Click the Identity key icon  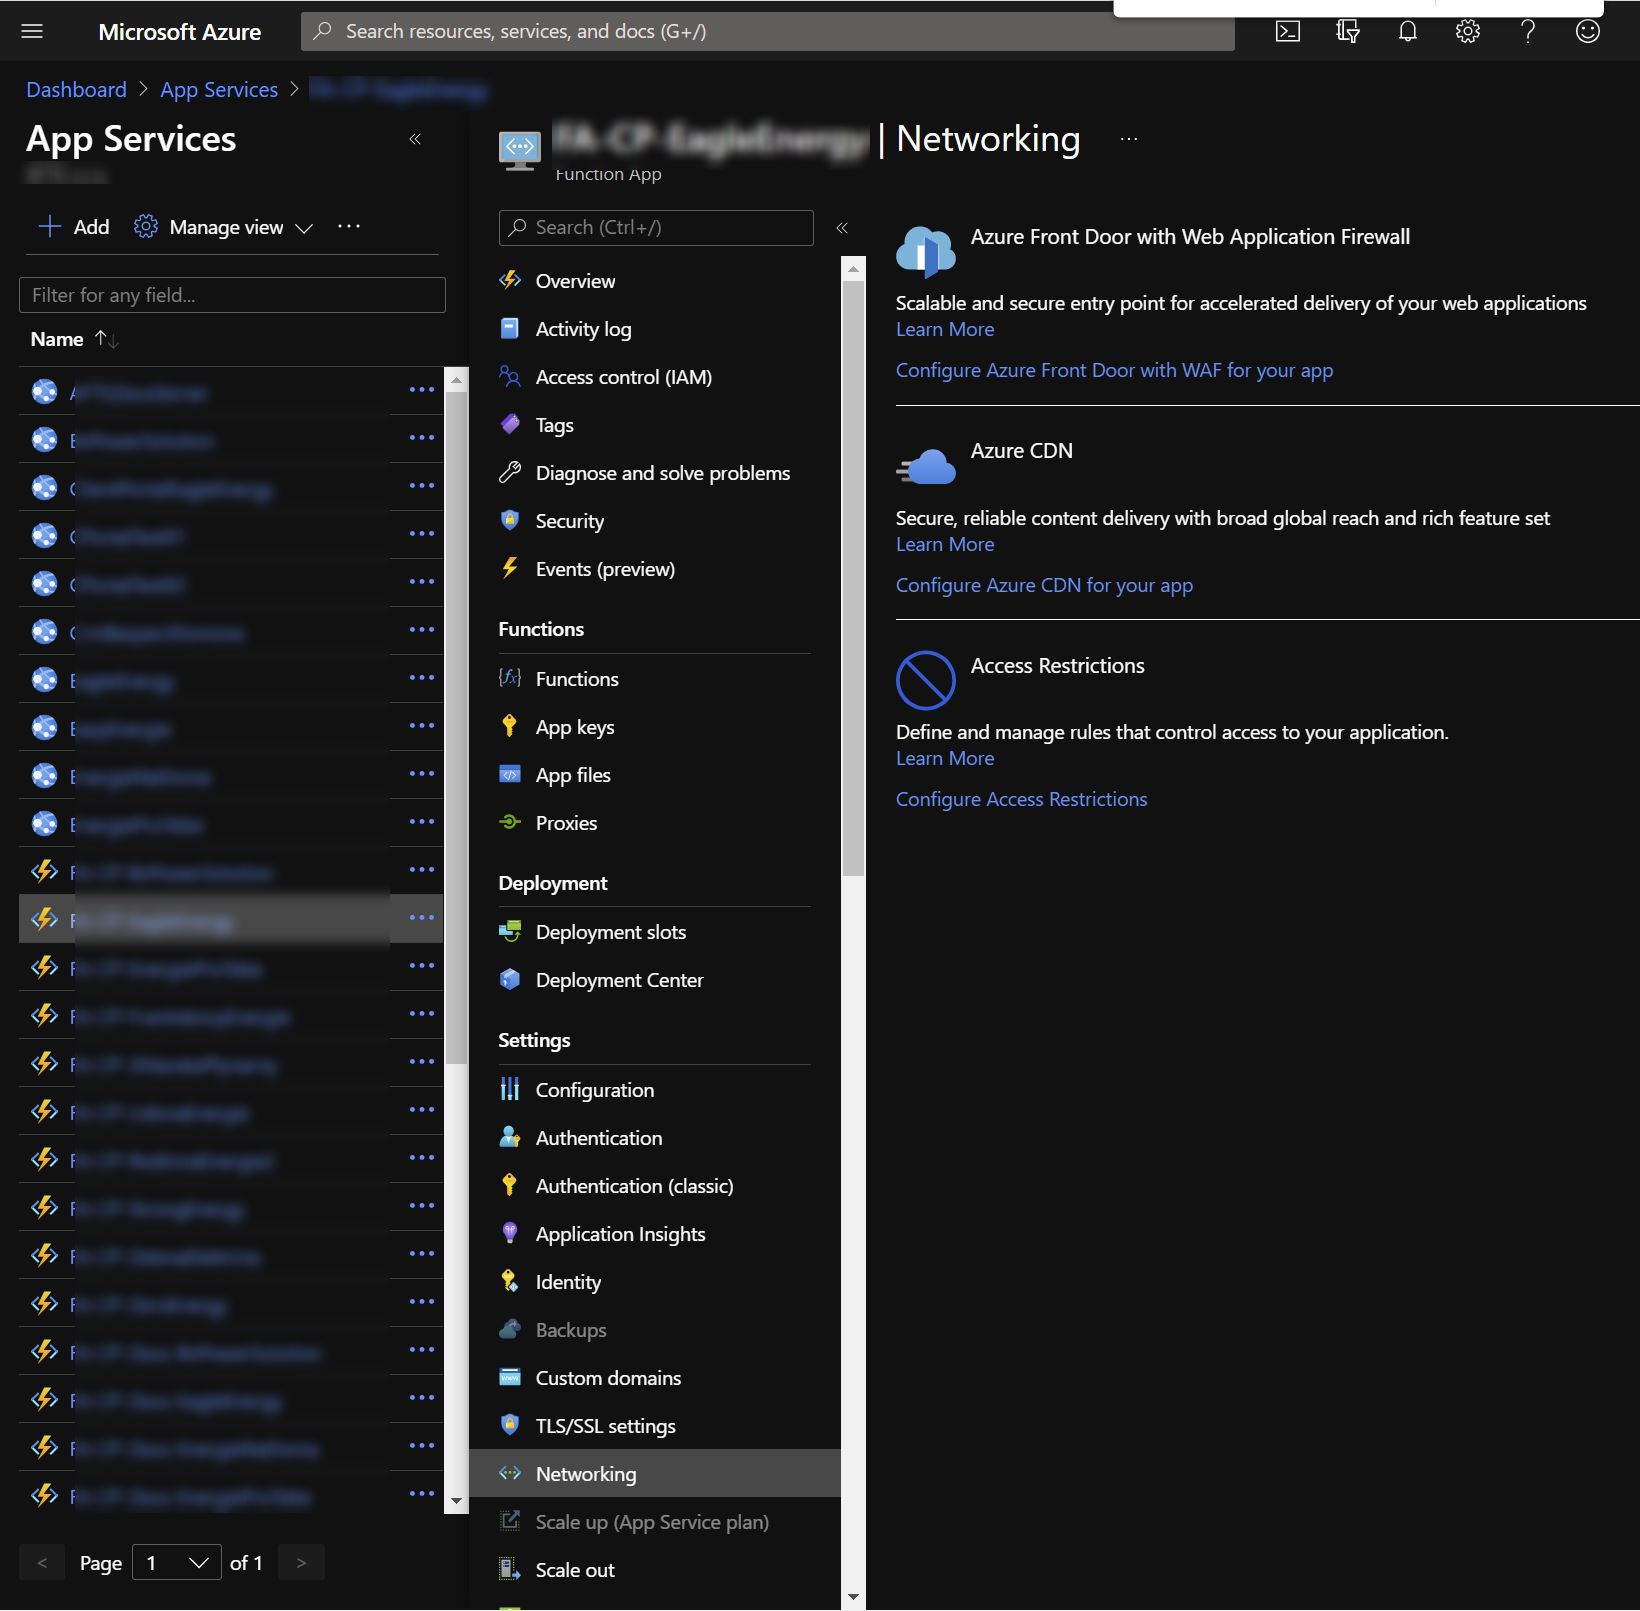coord(510,1281)
